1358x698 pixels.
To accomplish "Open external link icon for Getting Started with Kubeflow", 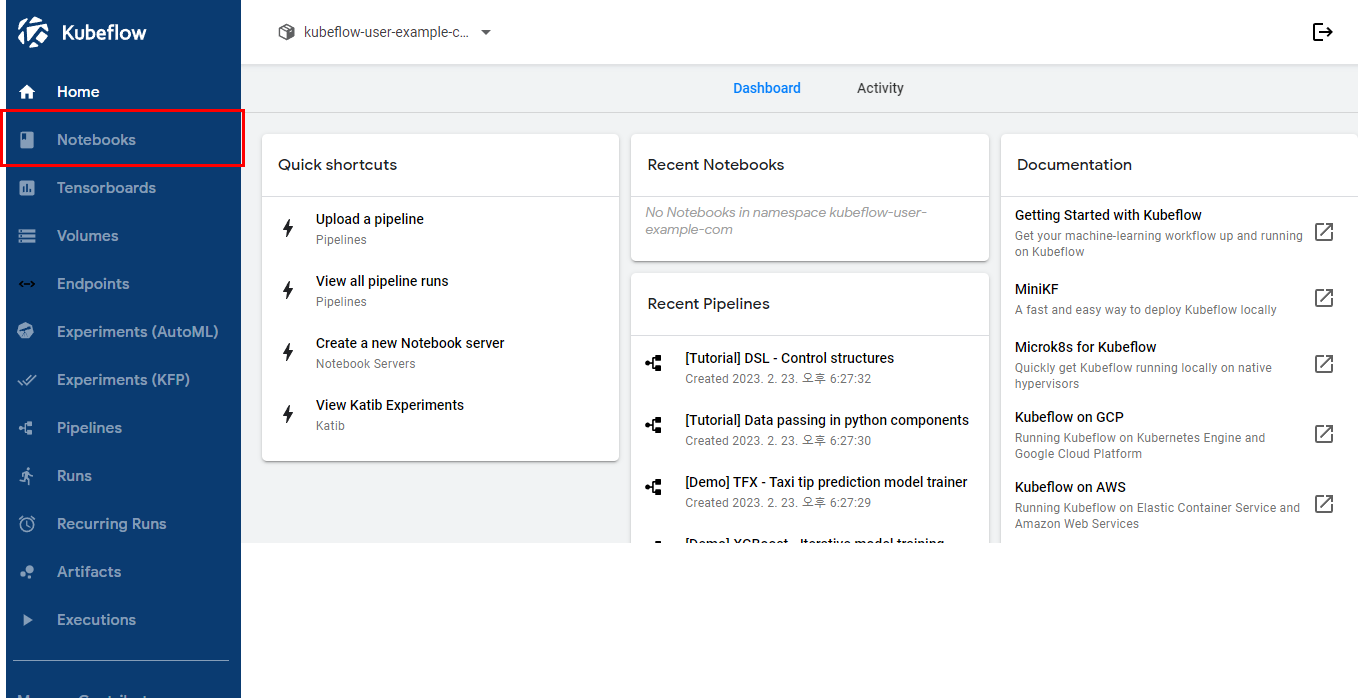I will pos(1324,232).
